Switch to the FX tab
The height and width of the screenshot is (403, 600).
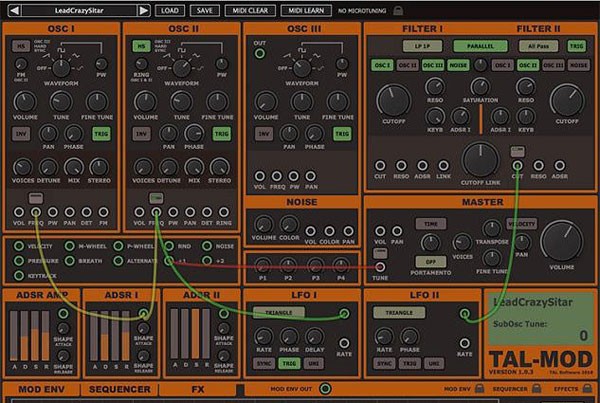pyautogui.click(x=197, y=389)
